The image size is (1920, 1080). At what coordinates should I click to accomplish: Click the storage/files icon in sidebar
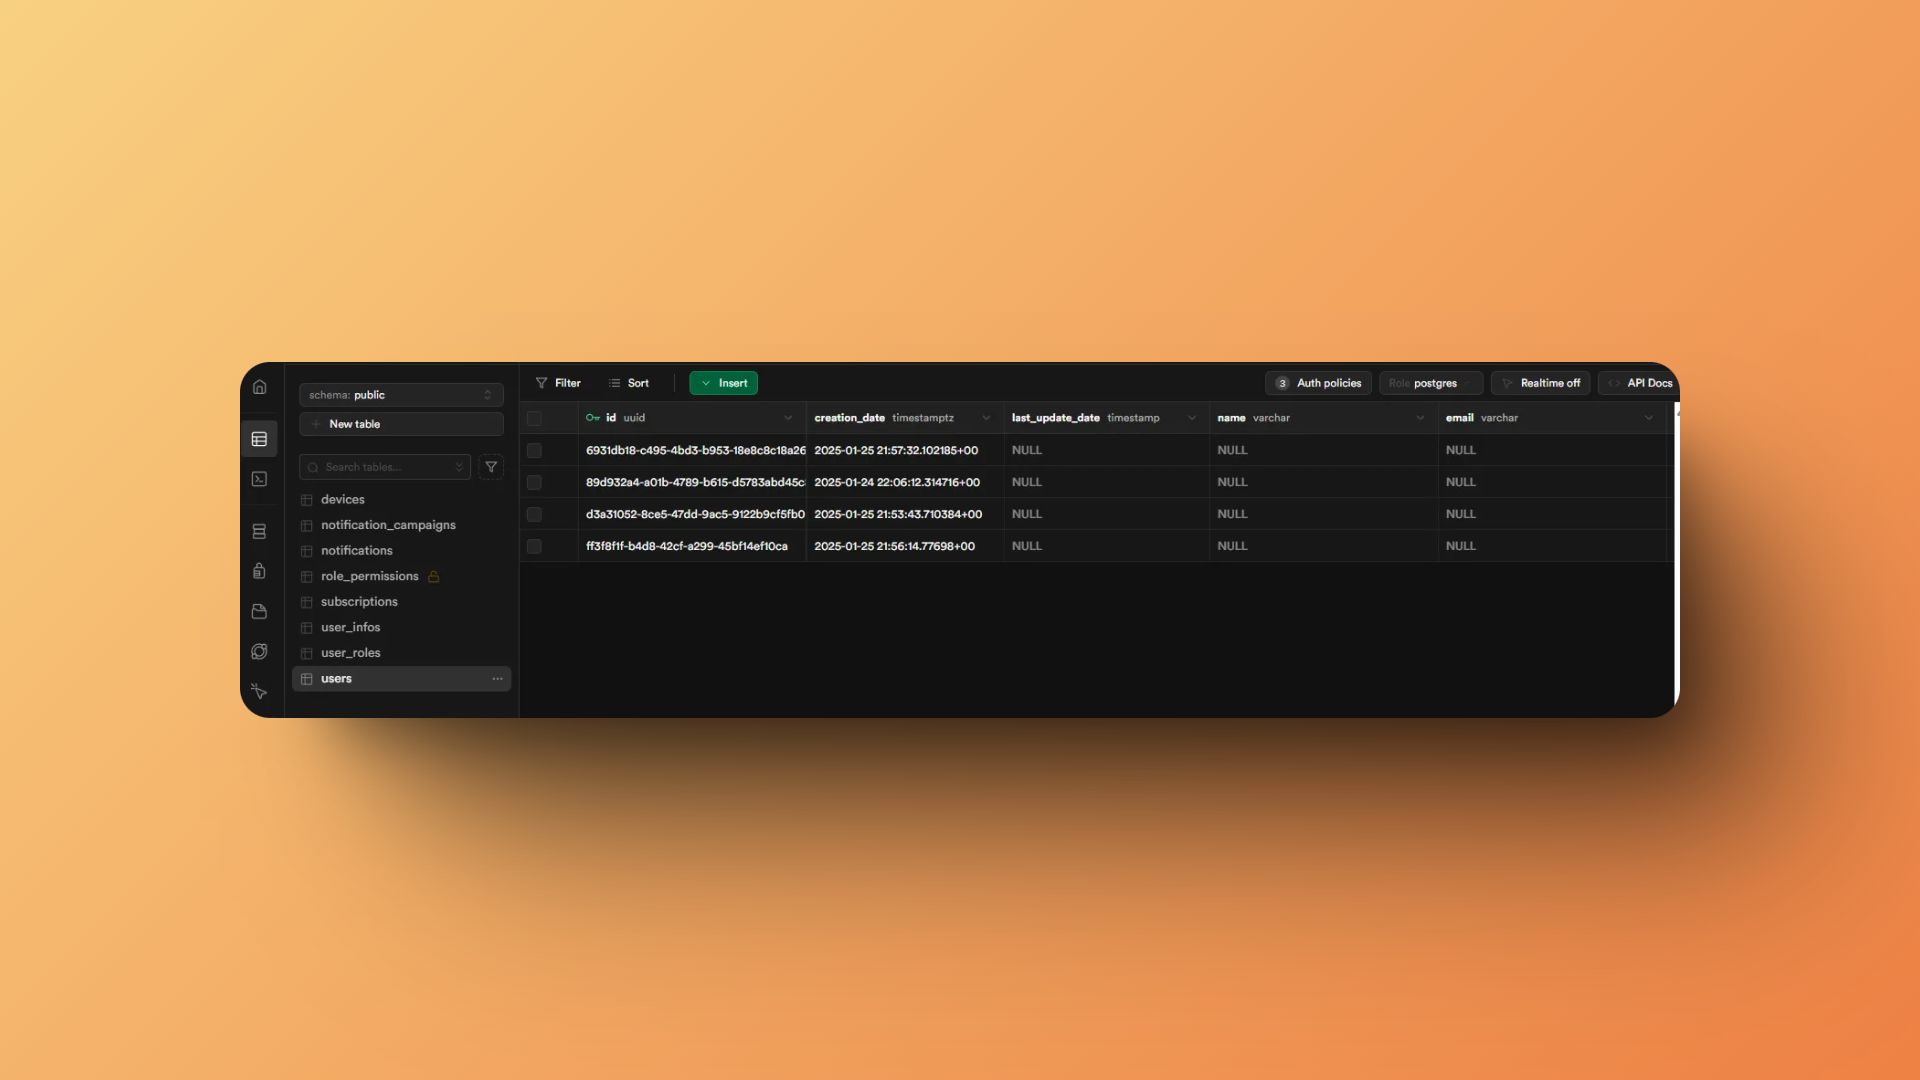click(260, 611)
